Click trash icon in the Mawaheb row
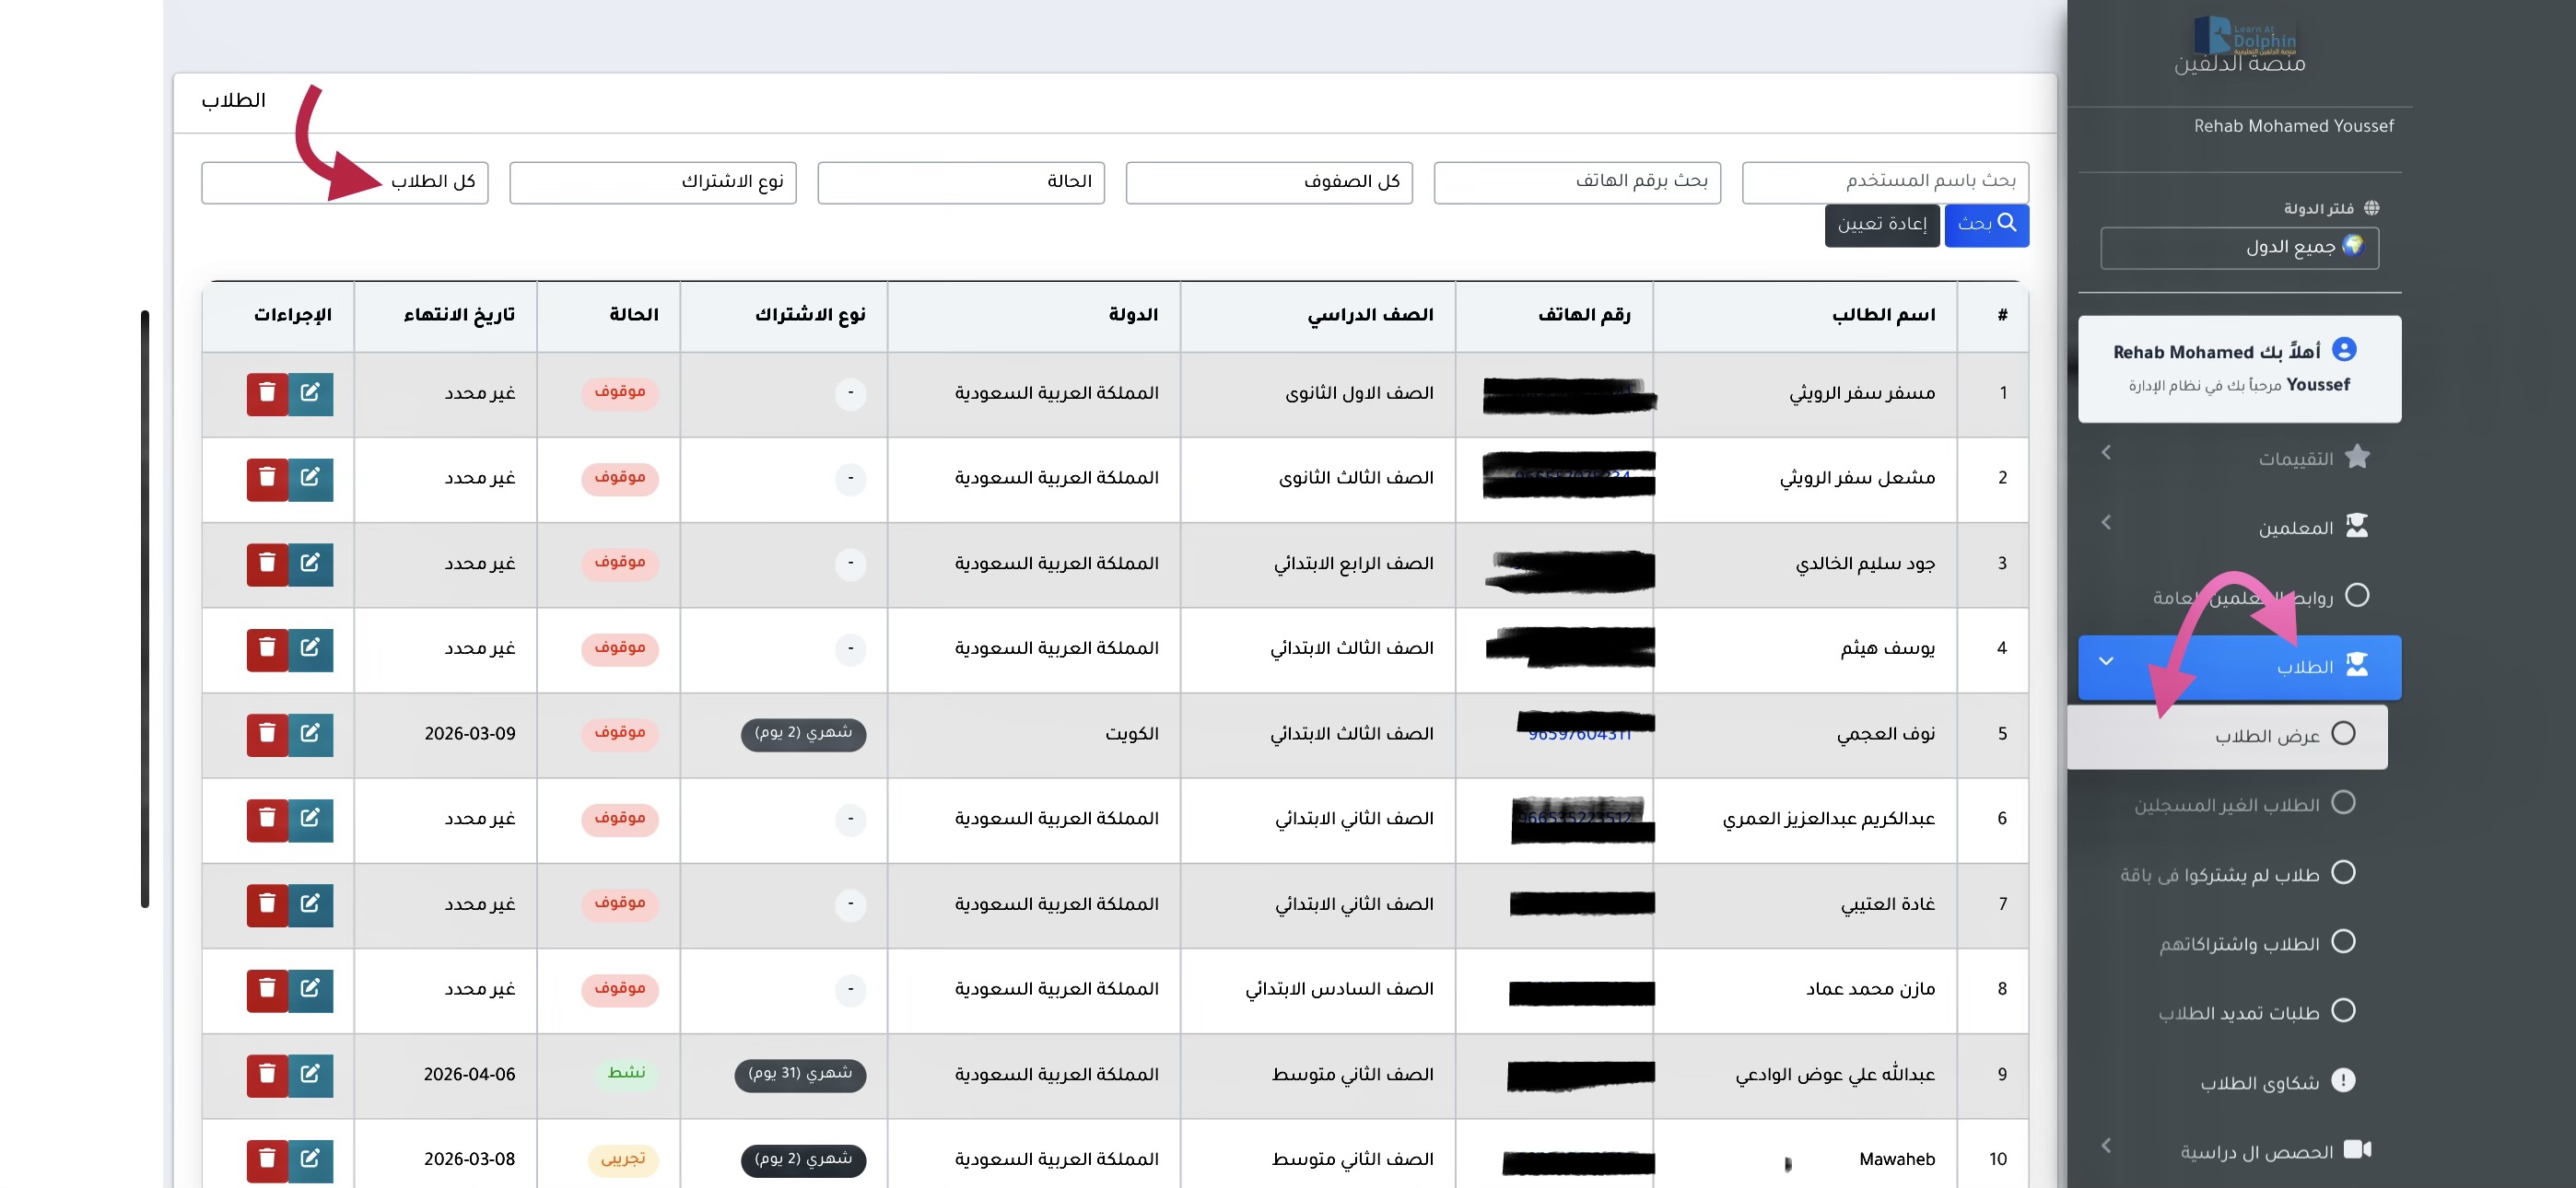Image resolution: width=2576 pixels, height=1188 pixels. [x=267, y=1160]
